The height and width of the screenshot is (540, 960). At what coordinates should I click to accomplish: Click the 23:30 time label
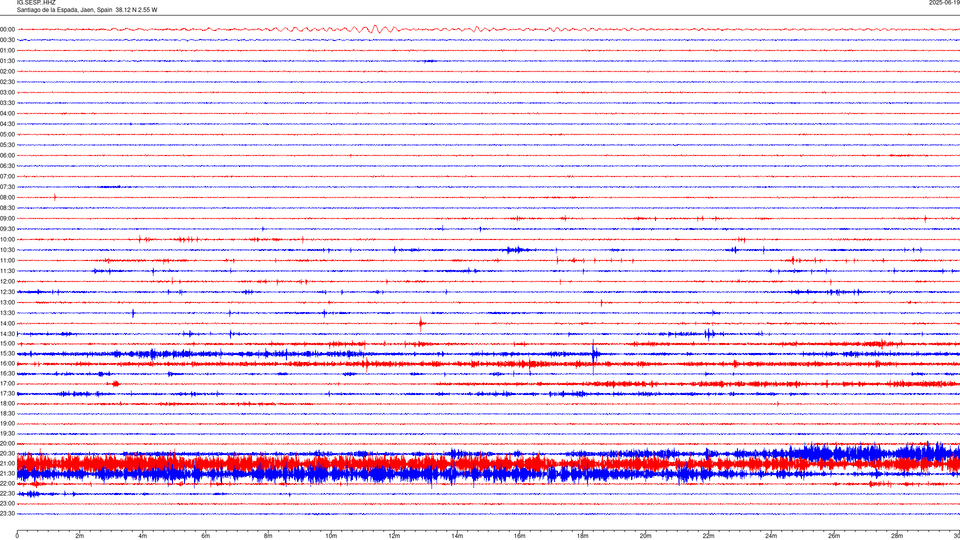(x=7, y=514)
